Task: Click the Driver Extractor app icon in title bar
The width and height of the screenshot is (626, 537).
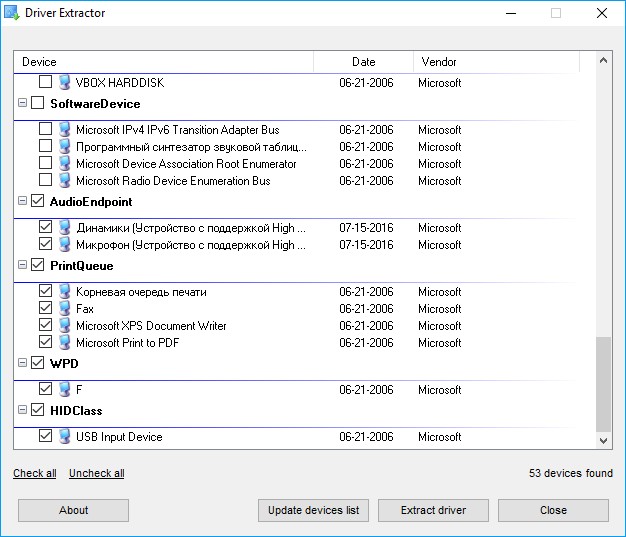Action: point(12,13)
